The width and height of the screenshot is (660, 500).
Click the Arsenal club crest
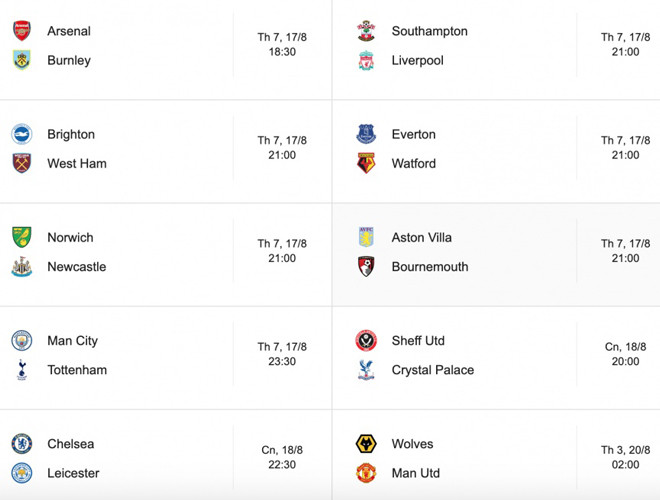coord(21,31)
